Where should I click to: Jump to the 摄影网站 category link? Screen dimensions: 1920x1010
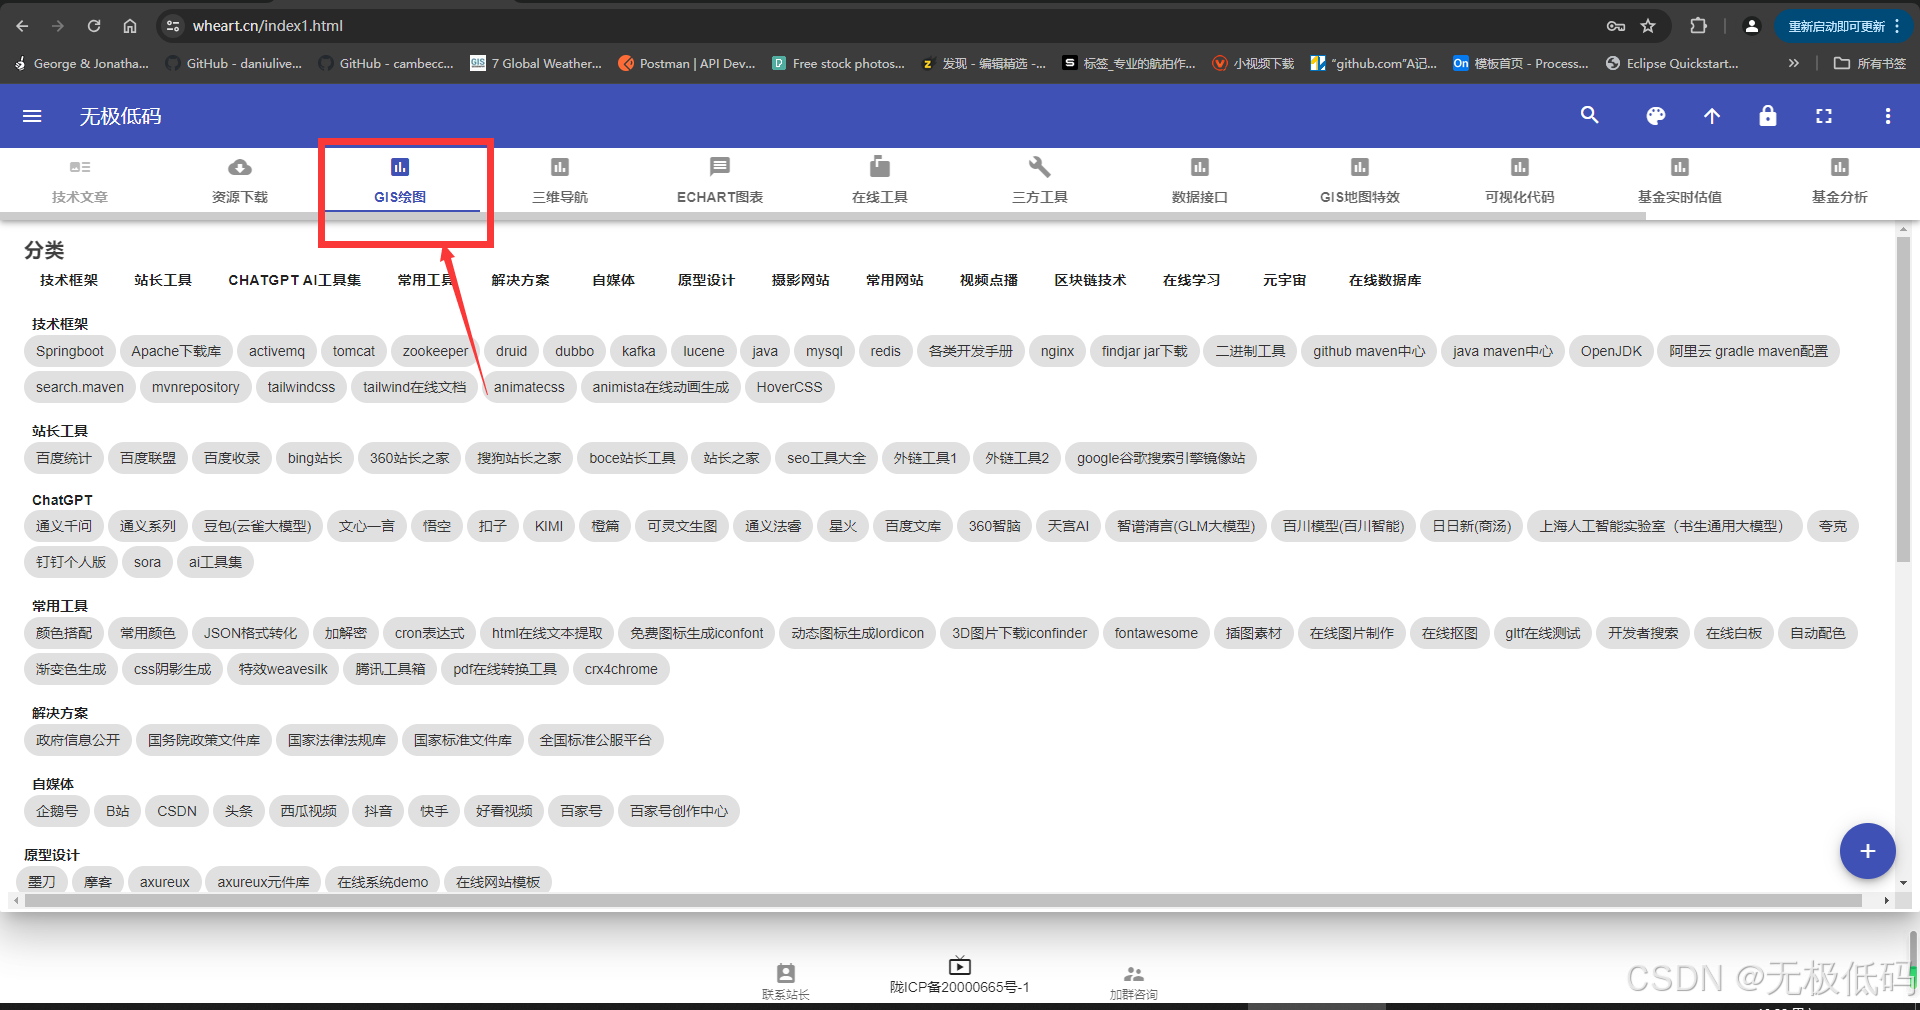800,280
